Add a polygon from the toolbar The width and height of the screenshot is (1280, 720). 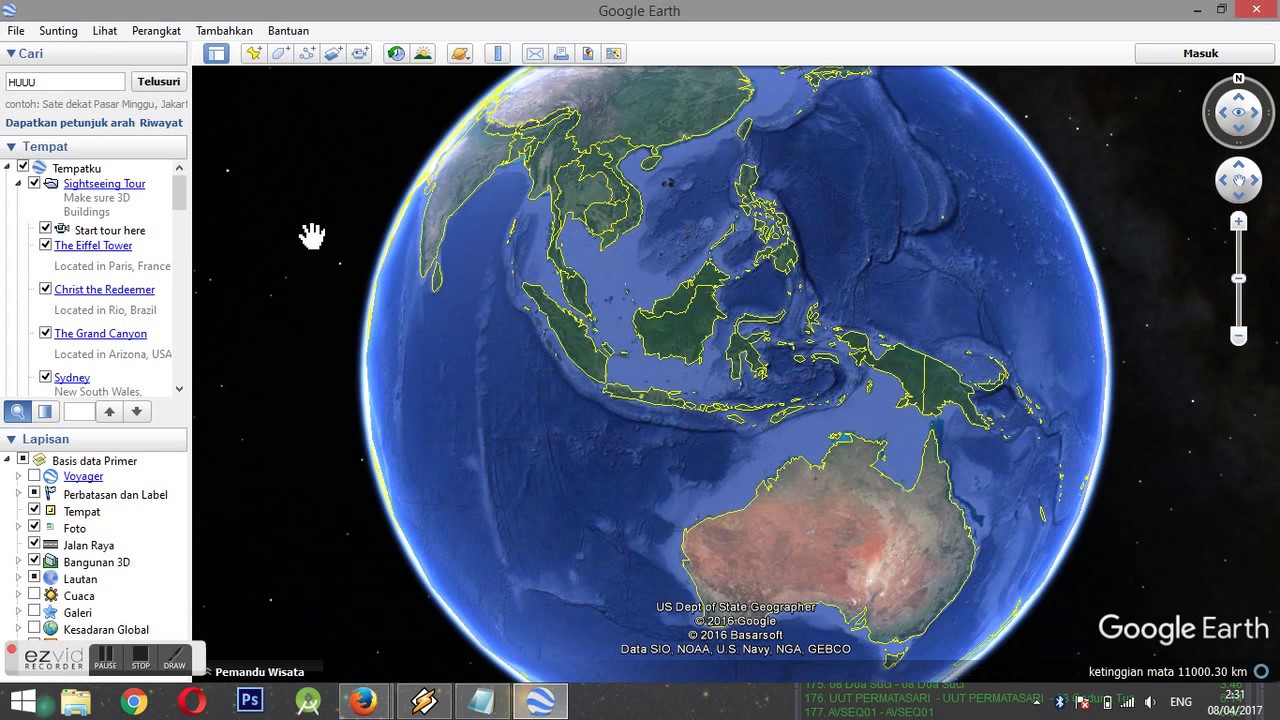point(281,54)
